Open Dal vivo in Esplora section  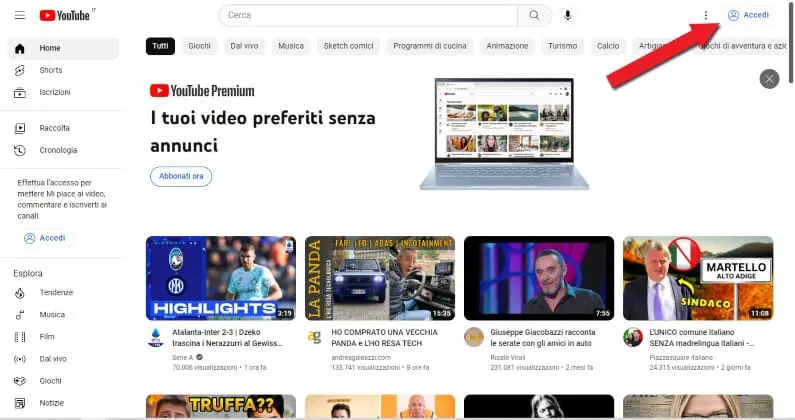click(63, 359)
